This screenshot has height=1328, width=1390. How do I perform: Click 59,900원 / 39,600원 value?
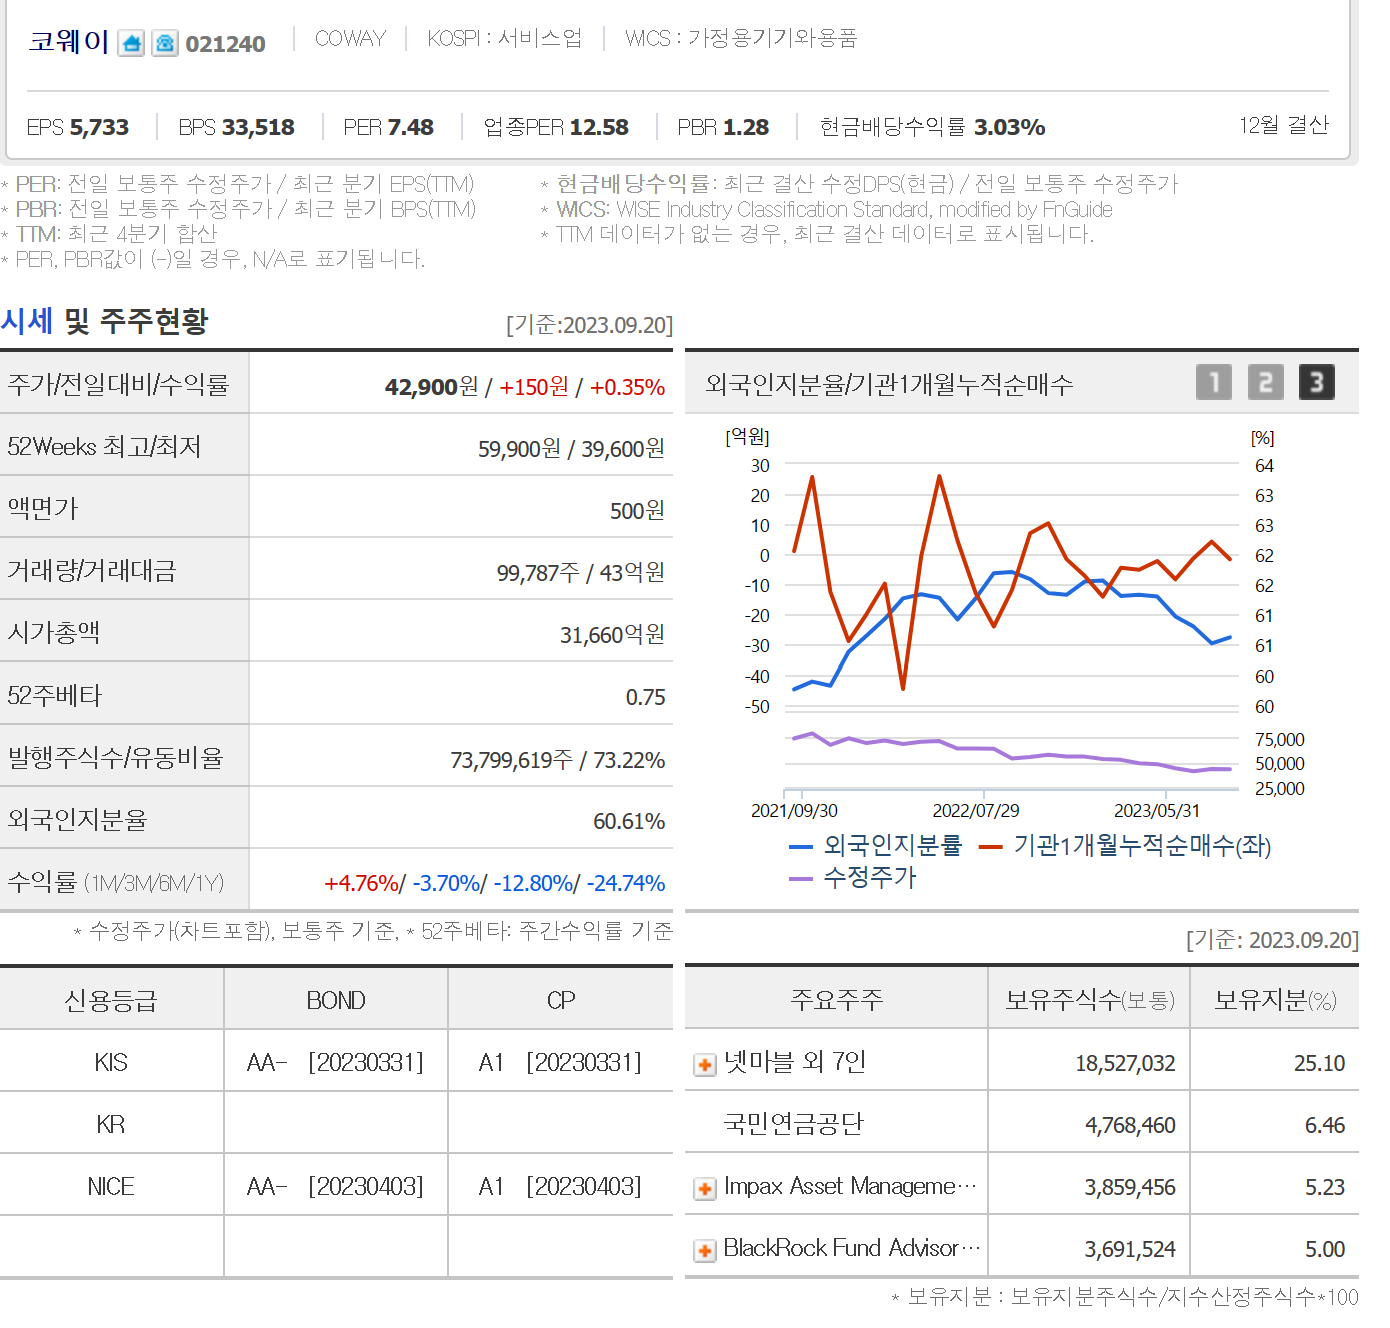[571, 449]
